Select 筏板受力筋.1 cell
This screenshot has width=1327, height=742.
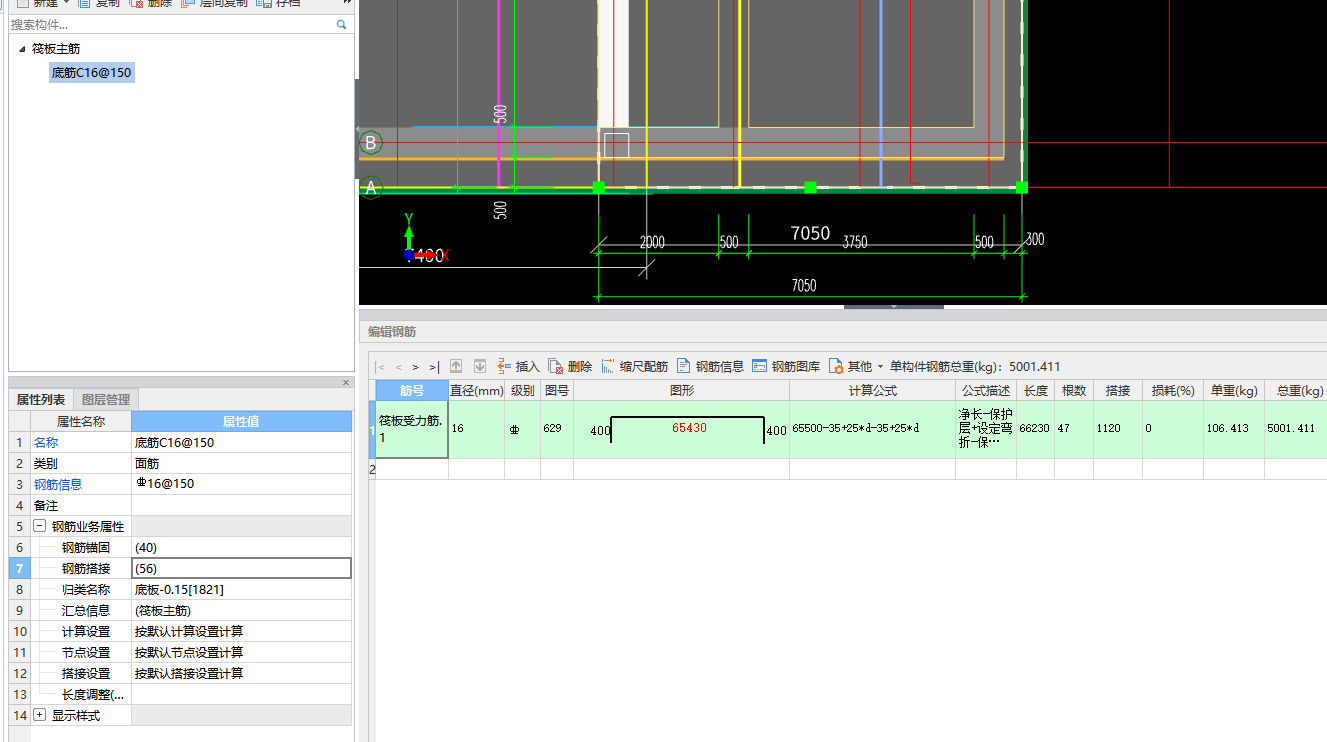pos(412,429)
